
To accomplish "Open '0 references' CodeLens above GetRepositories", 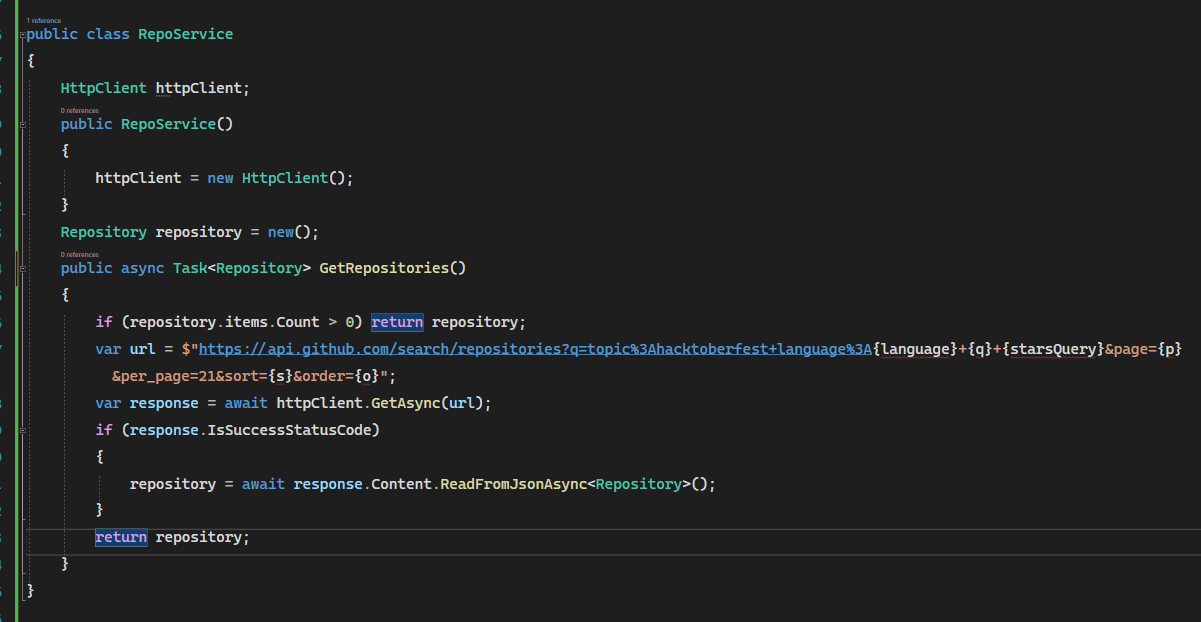I will [x=80, y=254].
